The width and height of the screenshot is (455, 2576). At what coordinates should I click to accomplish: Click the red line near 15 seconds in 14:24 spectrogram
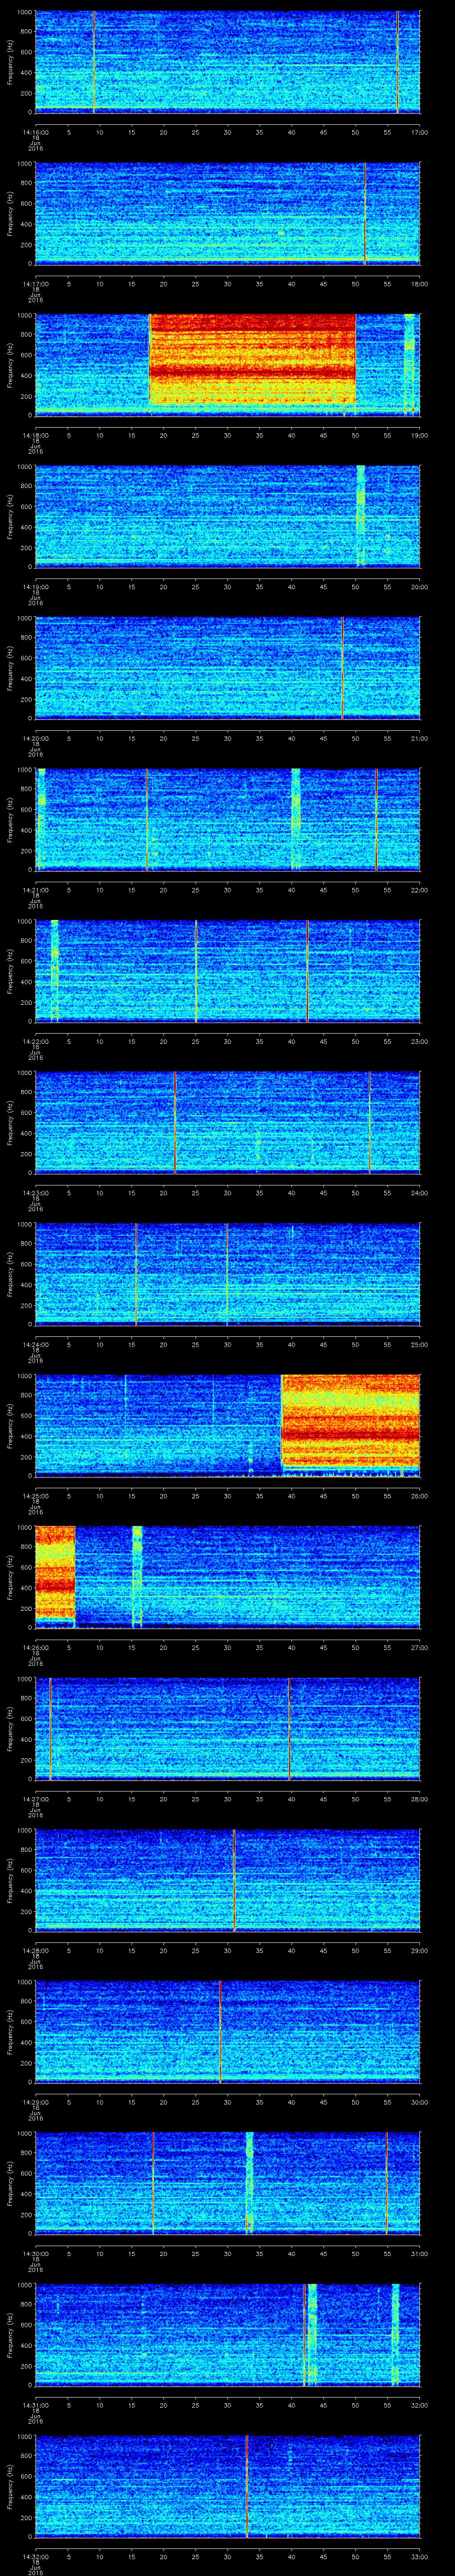pos(136,1274)
